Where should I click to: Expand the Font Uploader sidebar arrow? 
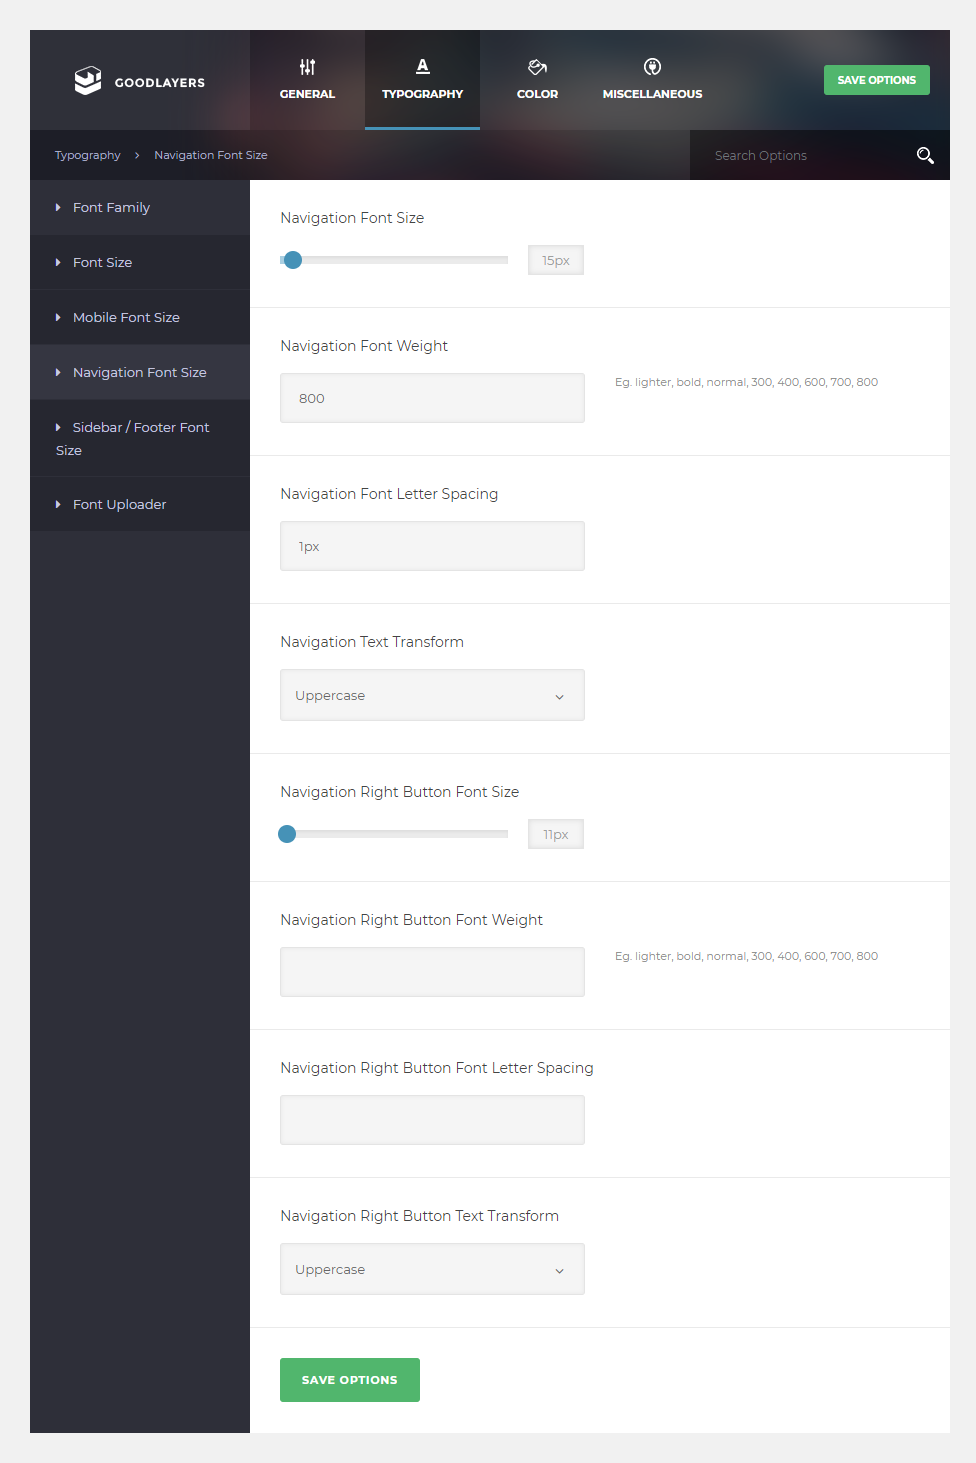tap(58, 505)
